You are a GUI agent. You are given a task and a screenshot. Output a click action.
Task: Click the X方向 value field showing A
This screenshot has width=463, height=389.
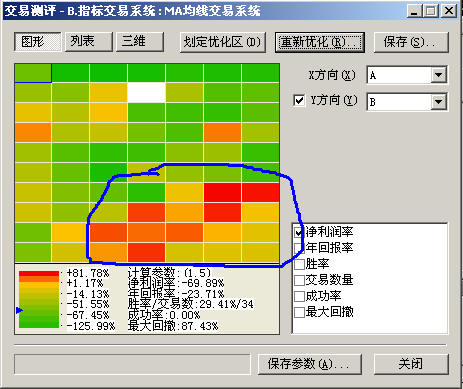[399, 75]
